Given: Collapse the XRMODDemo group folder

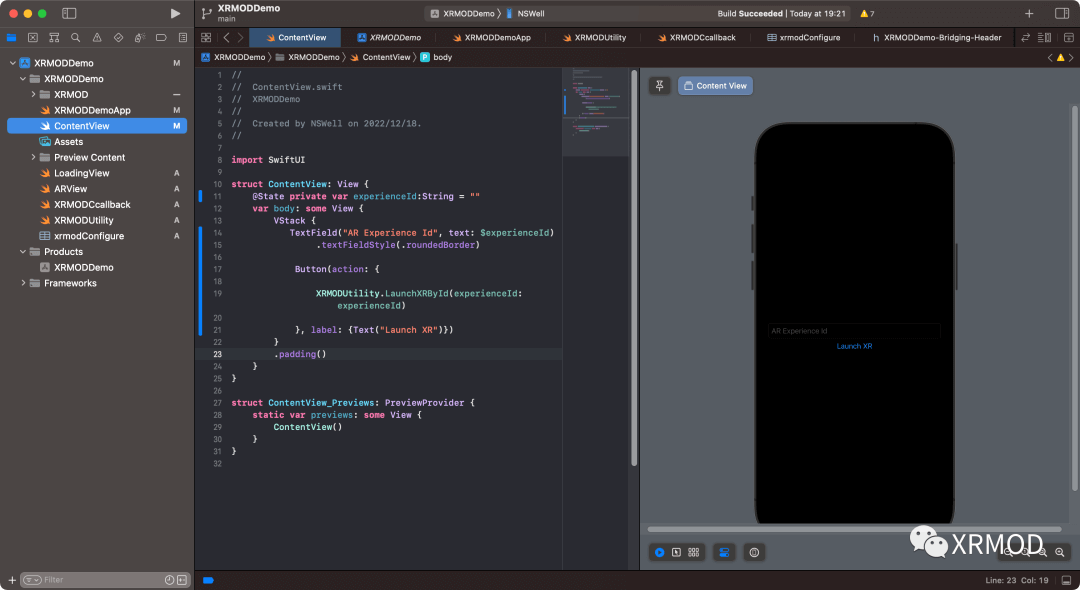Looking at the screenshot, I should pyautogui.click(x=23, y=78).
